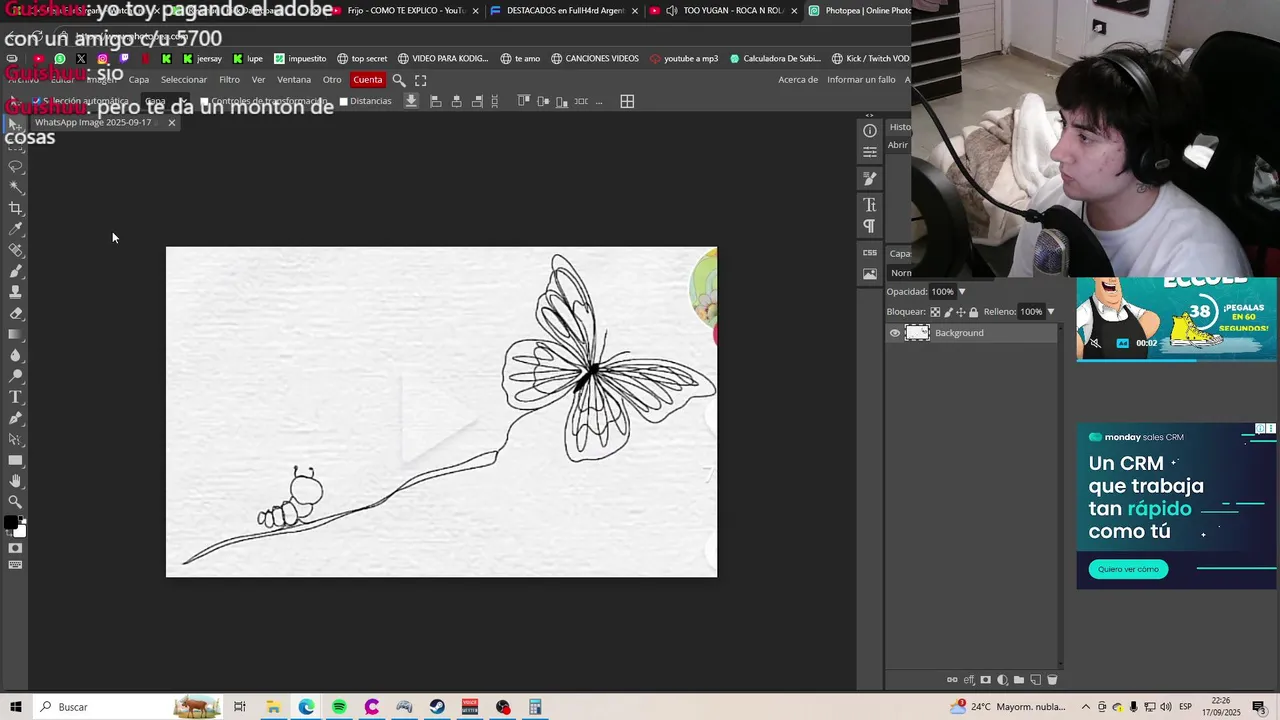1280x720 pixels.
Task: Select the Dodge tool
Action: (16, 376)
